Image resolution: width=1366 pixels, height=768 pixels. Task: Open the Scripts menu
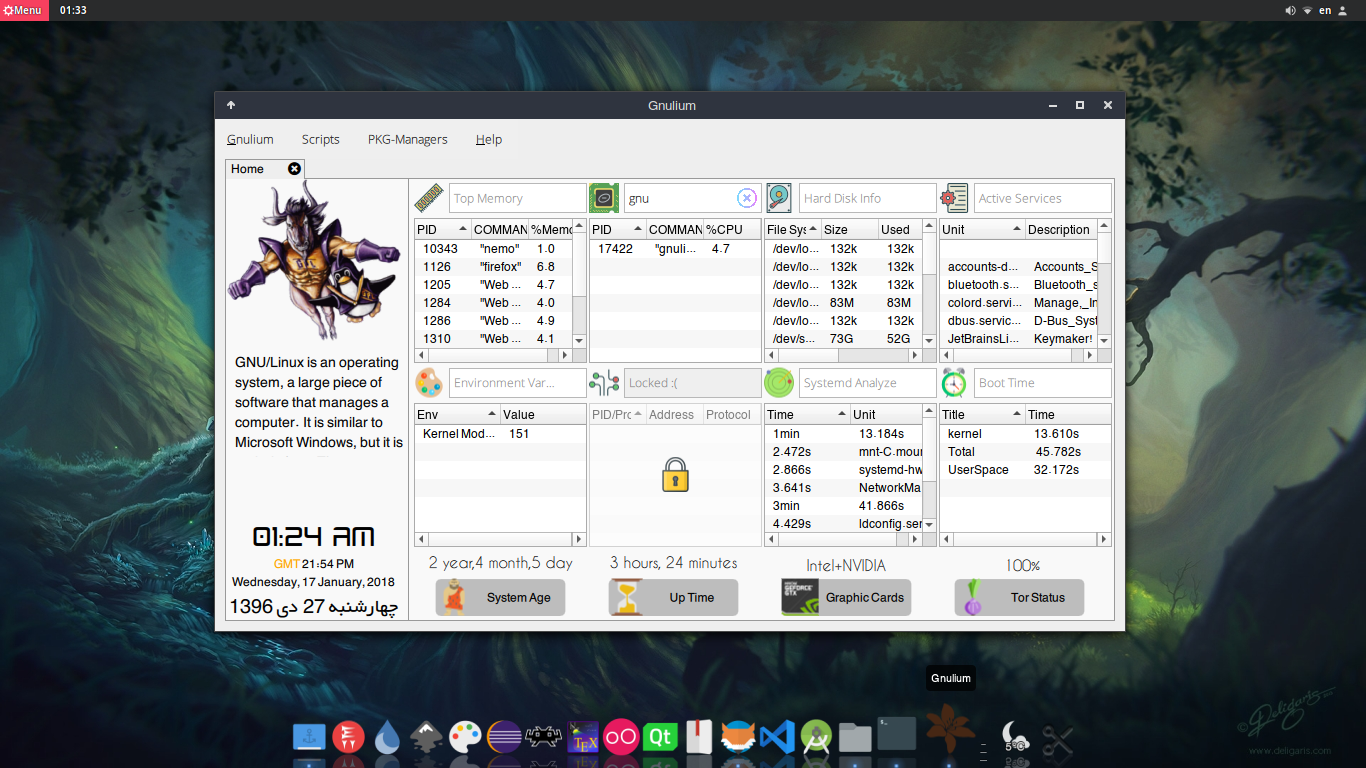(320, 139)
